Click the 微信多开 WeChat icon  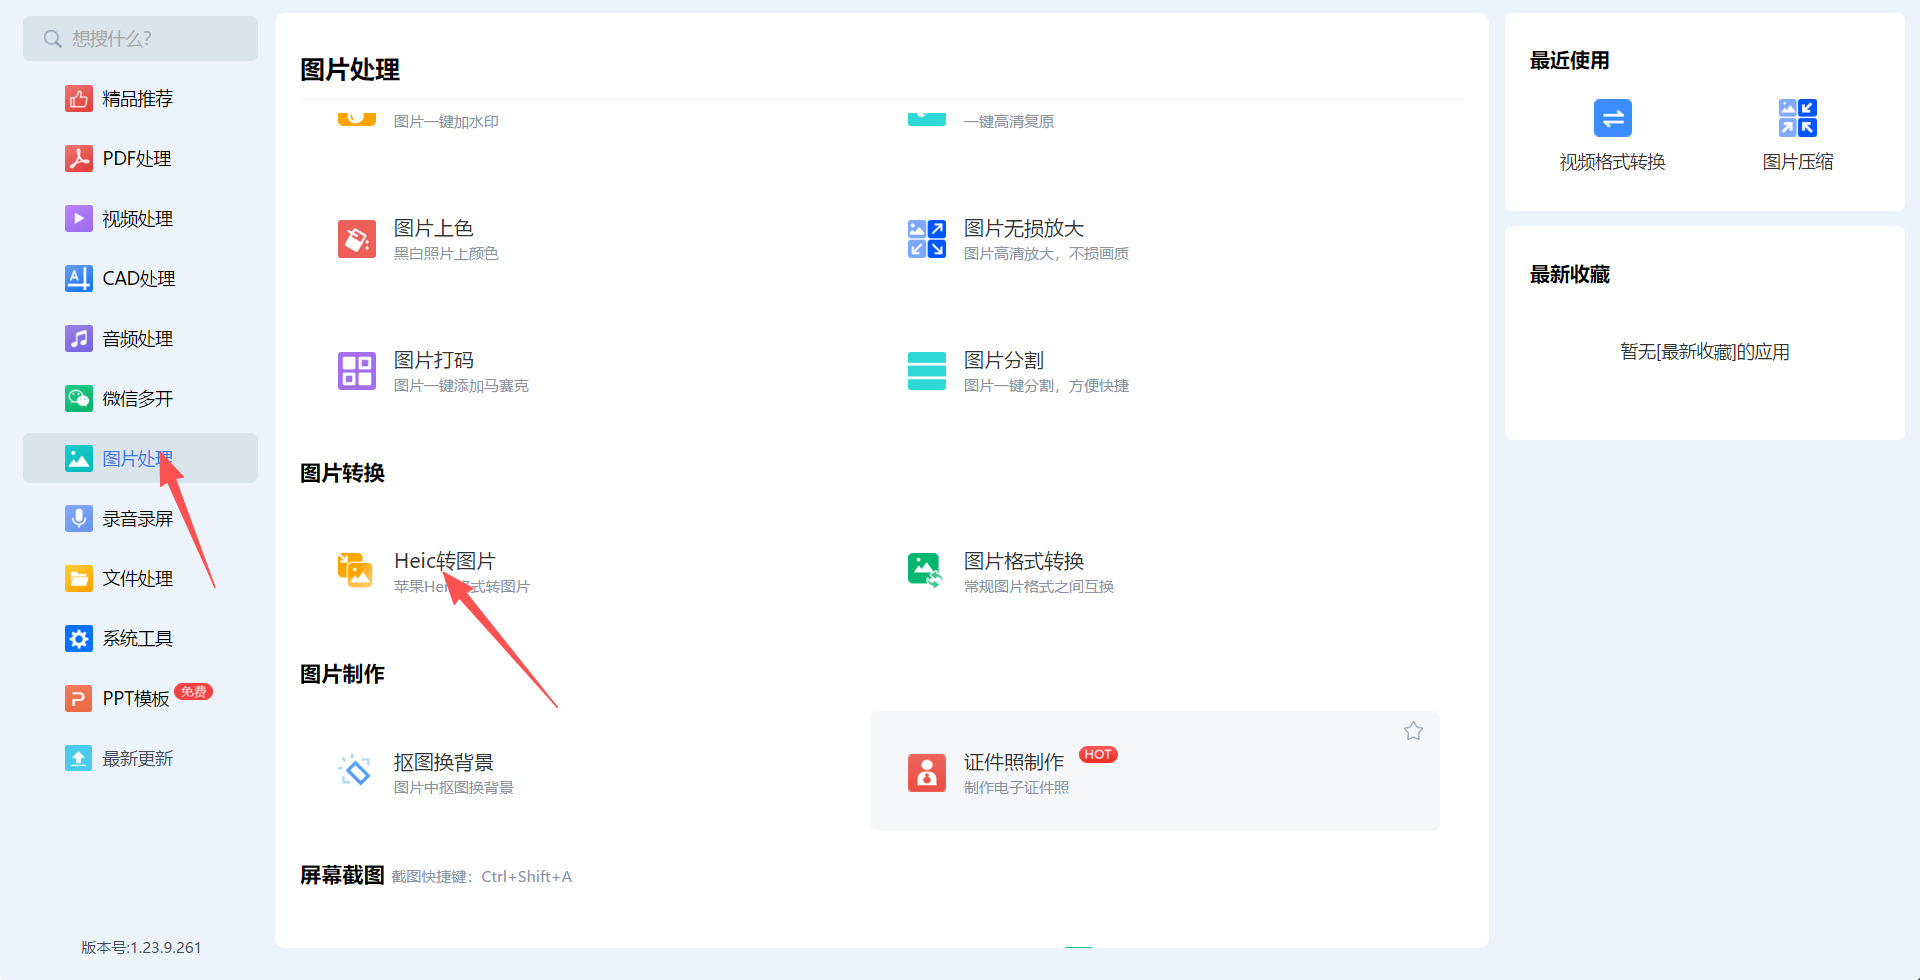click(x=79, y=399)
